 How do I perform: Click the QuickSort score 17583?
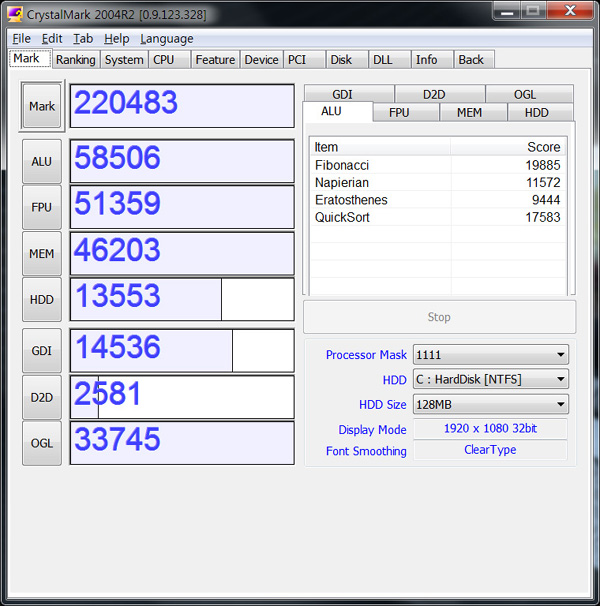click(x=543, y=217)
